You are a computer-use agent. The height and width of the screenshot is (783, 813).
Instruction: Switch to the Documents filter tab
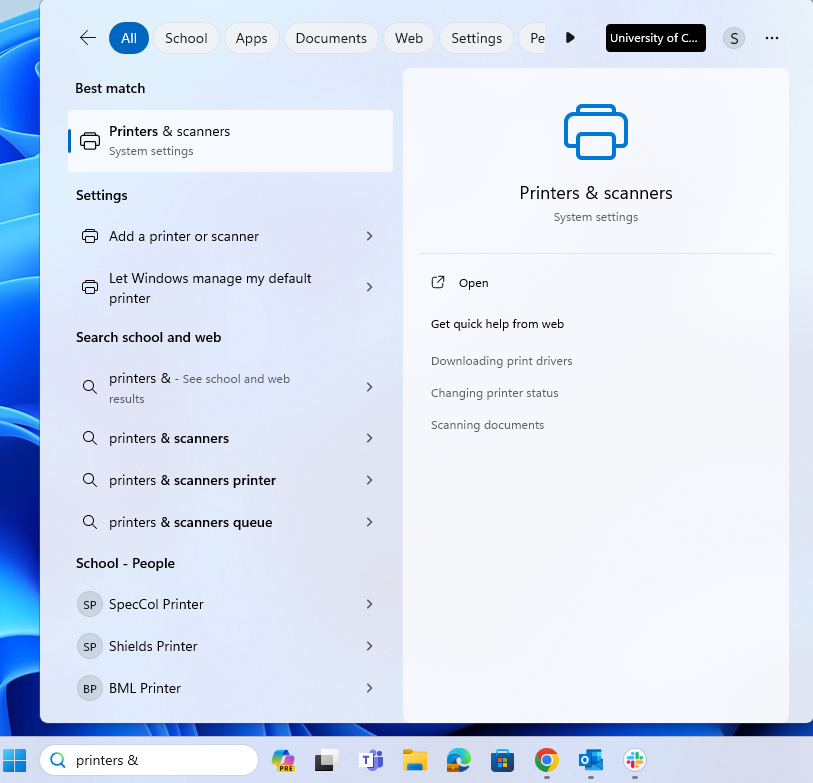coord(330,37)
